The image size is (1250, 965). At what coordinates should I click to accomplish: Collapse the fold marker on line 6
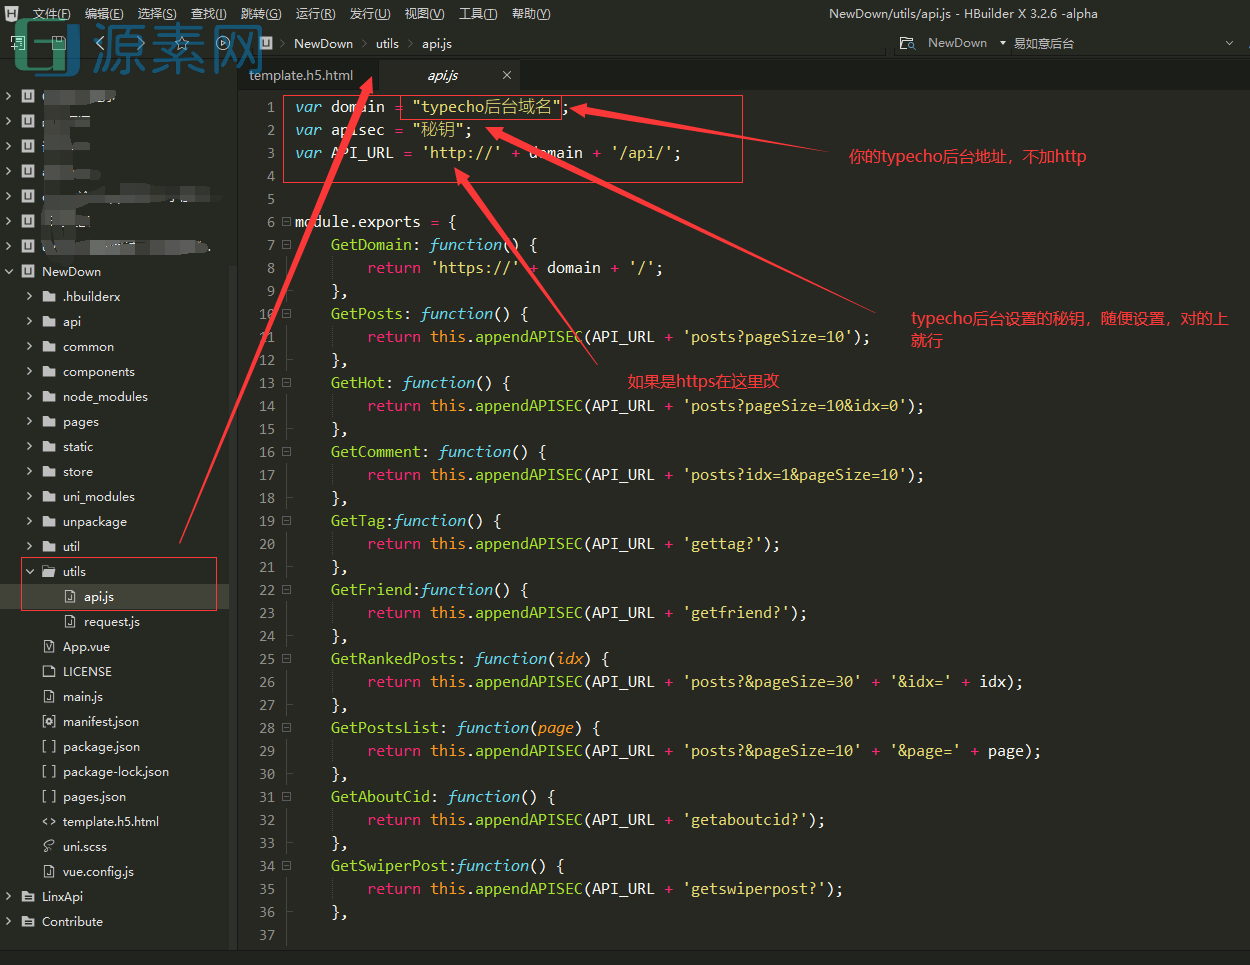286,222
